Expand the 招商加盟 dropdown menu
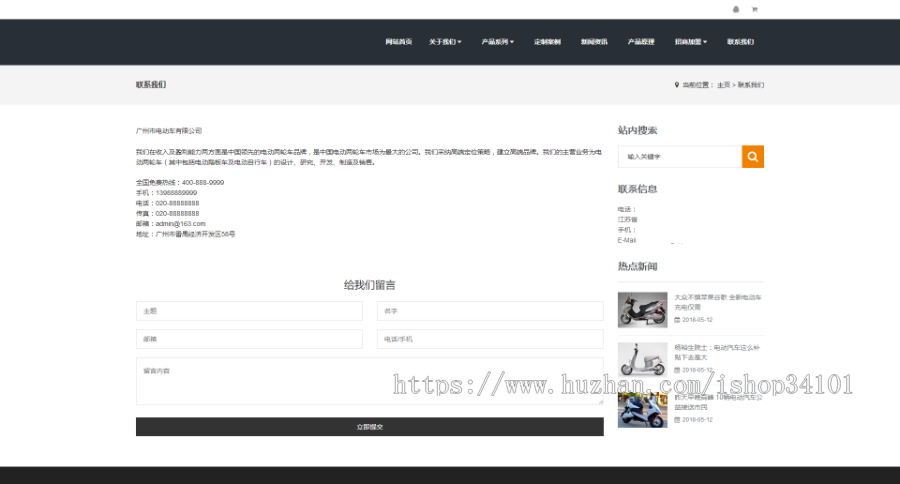The width and height of the screenshot is (900, 484). point(691,41)
